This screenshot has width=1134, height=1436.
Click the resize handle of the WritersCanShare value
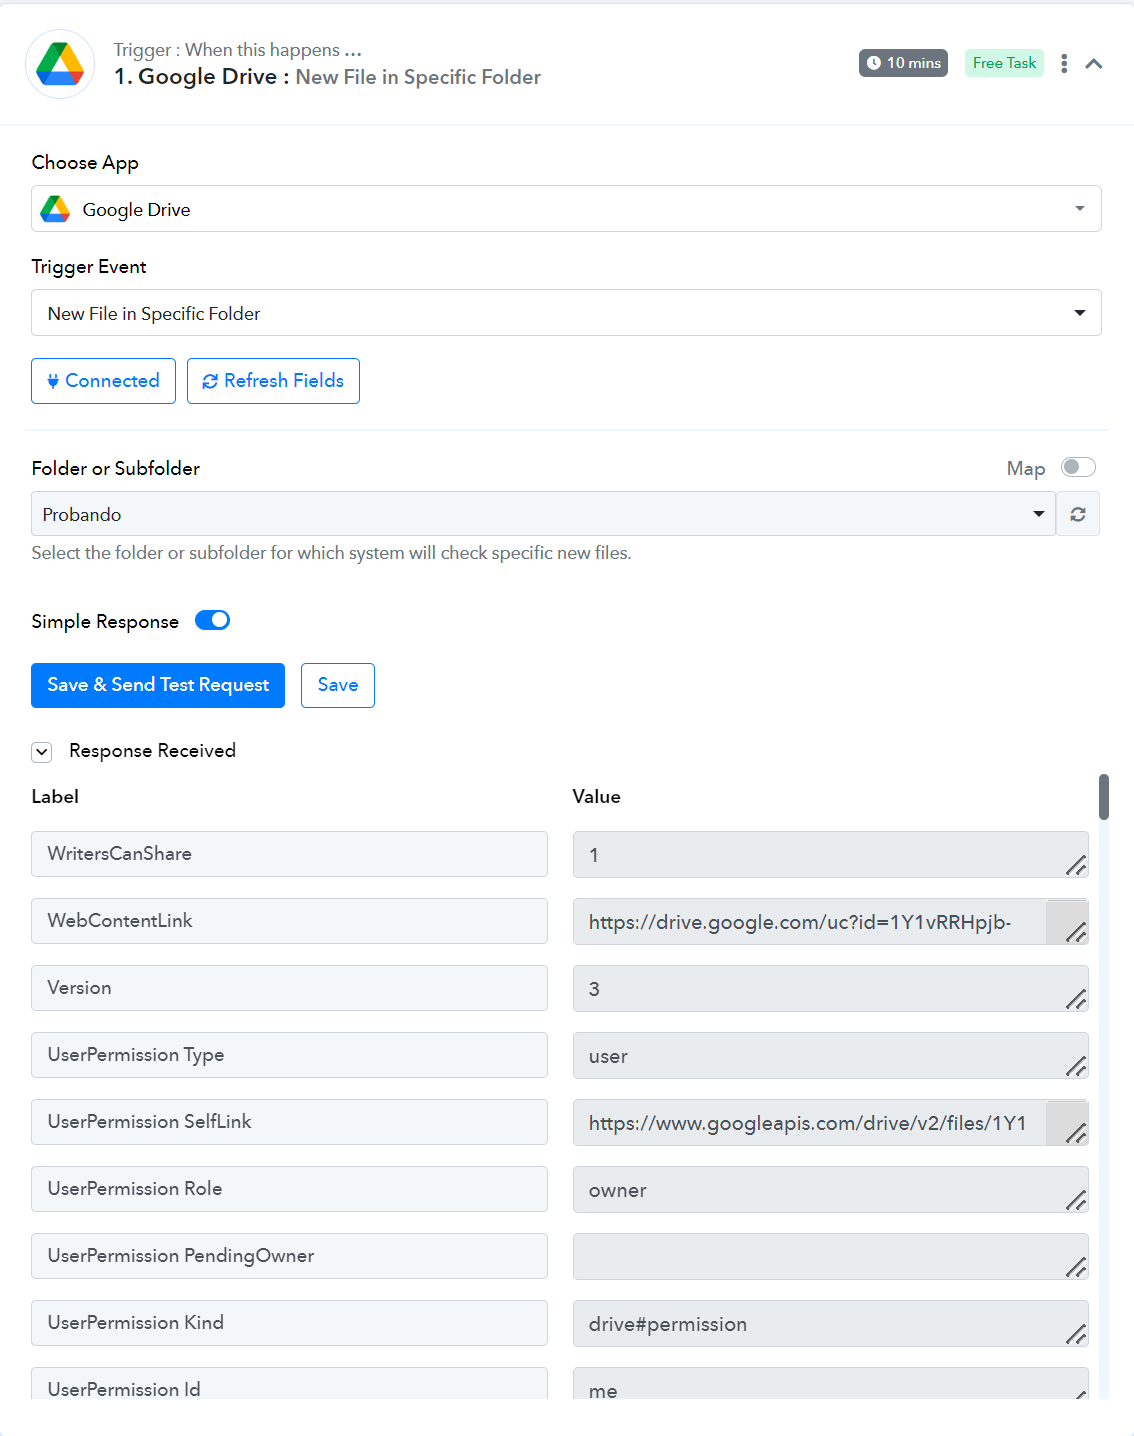pos(1076,866)
